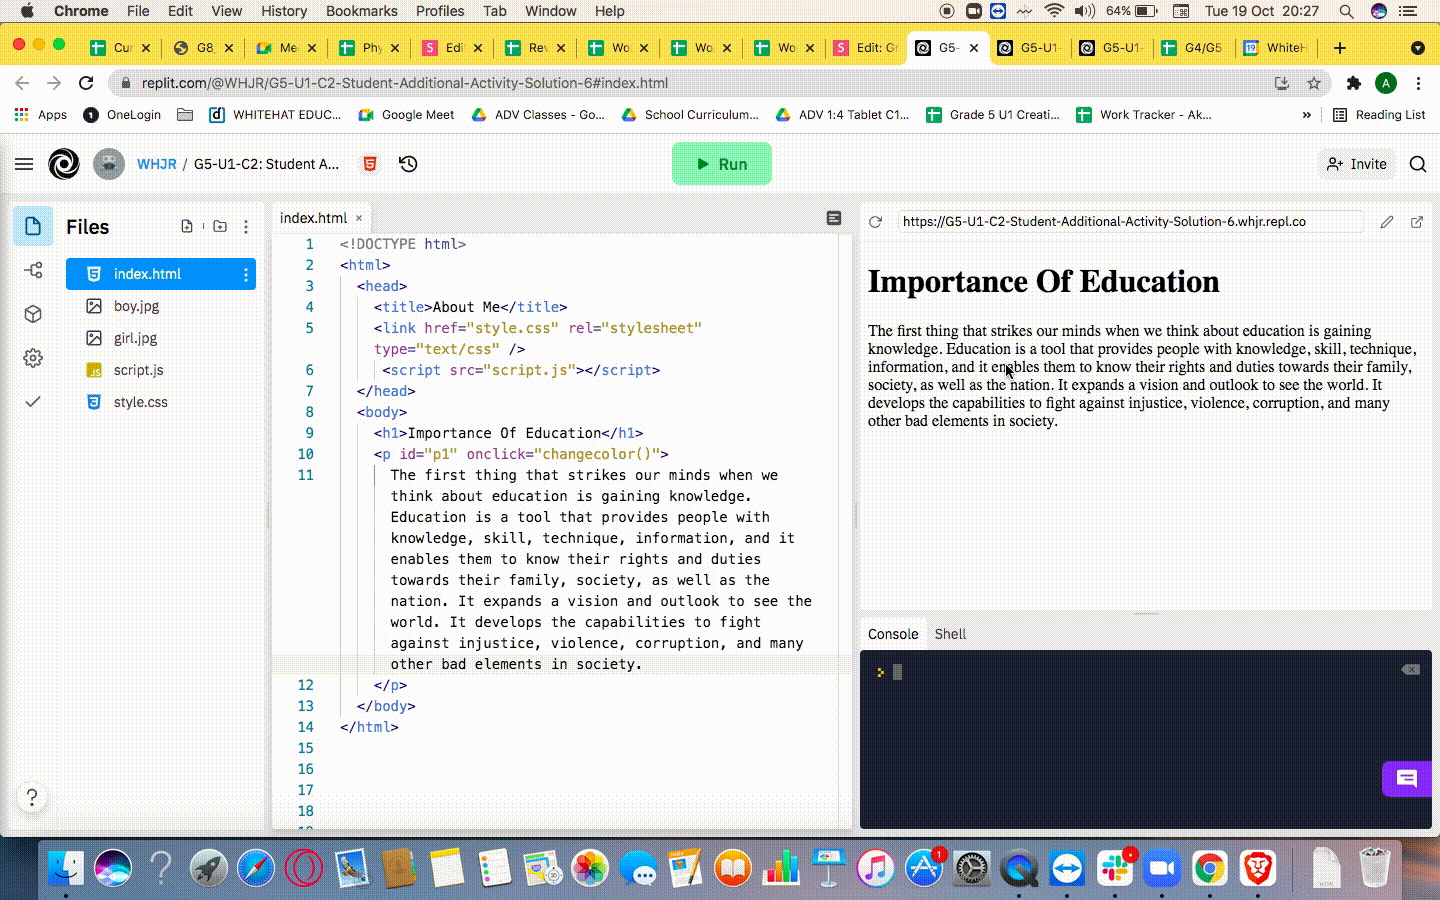Open the Packages cube sidebar icon
This screenshot has height=900, width=1440.
pyautogui.click(x=33, y=314)
